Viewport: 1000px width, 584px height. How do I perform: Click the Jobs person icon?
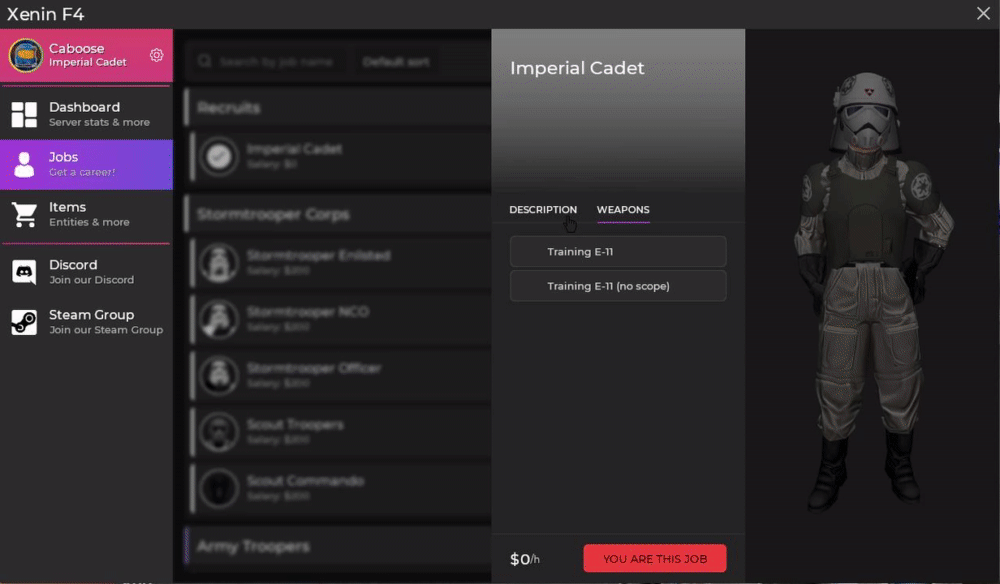click(24, 164)
